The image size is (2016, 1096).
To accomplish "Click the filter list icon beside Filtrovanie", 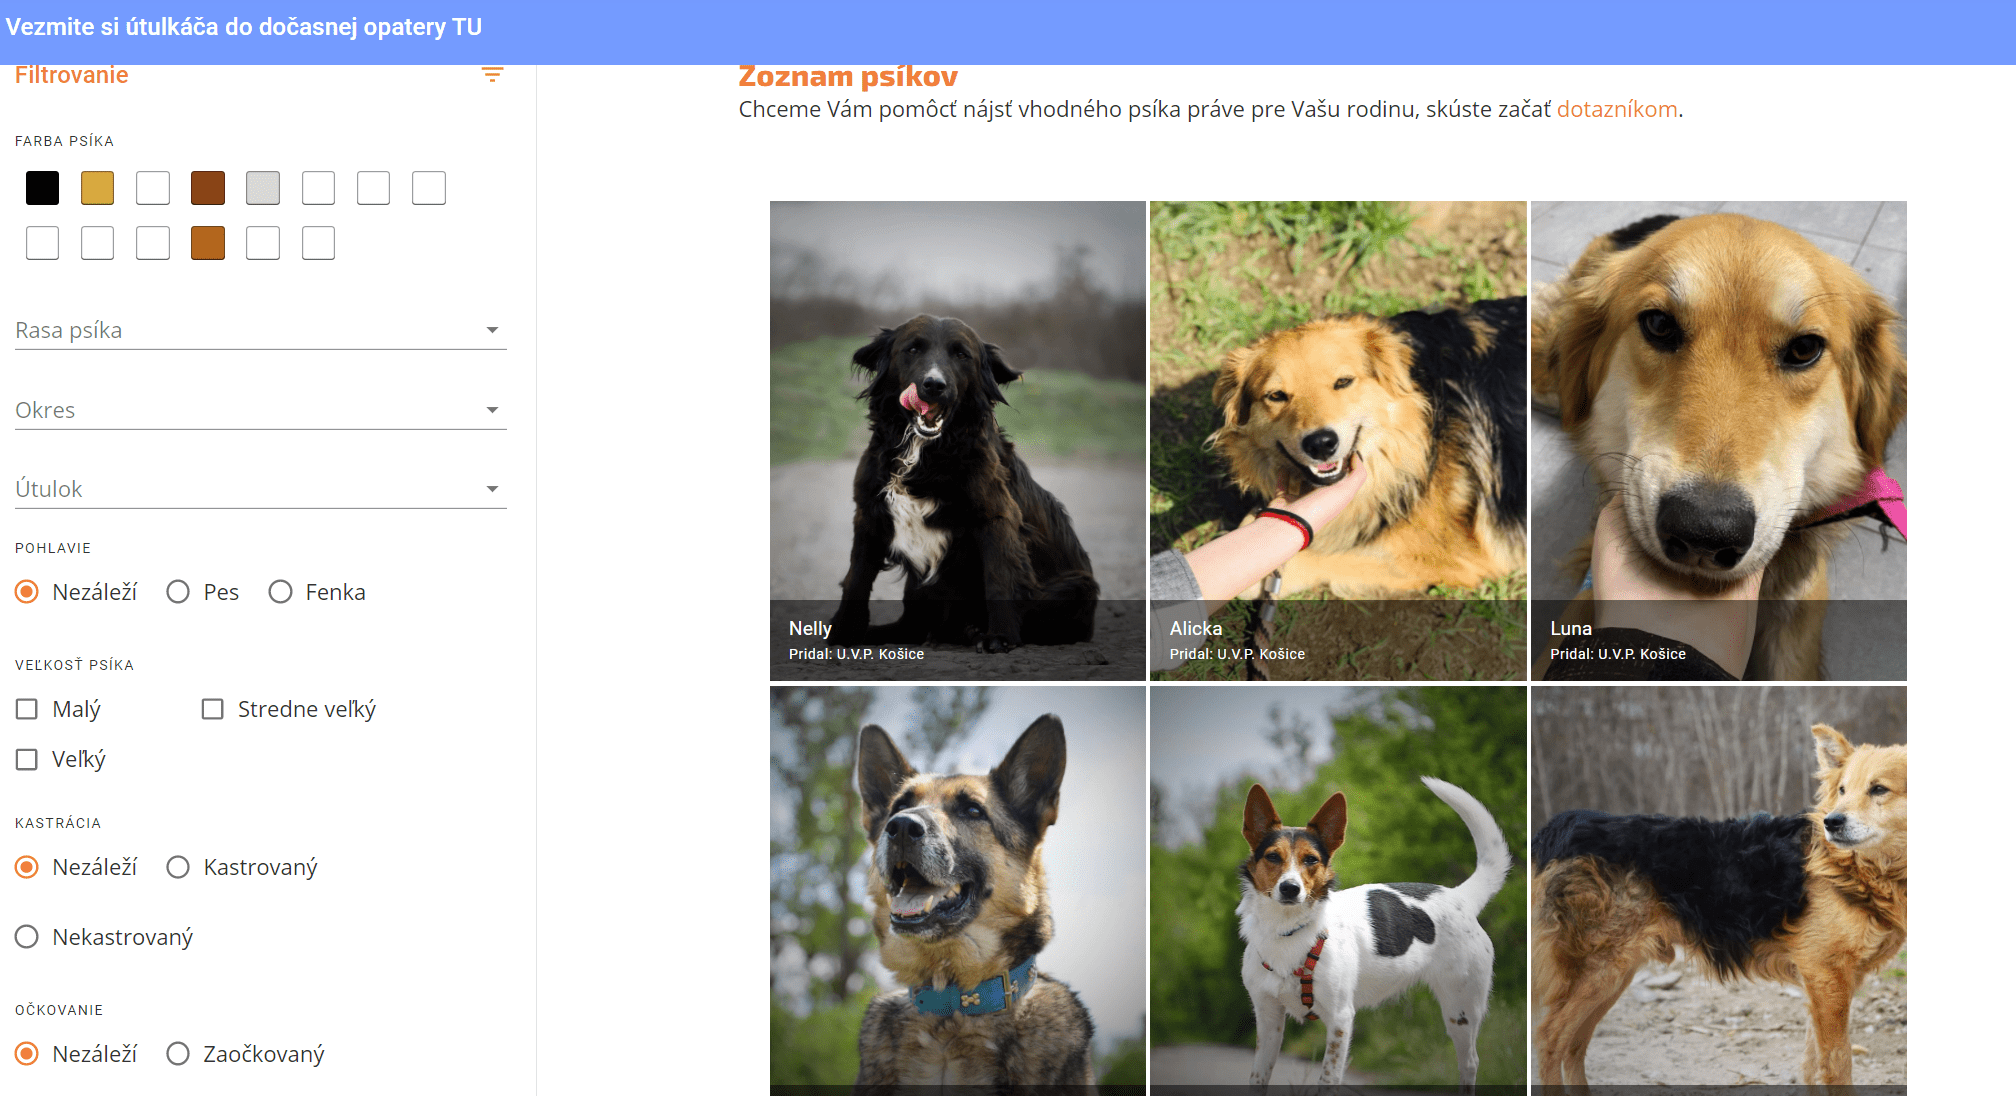I will 492,75.
